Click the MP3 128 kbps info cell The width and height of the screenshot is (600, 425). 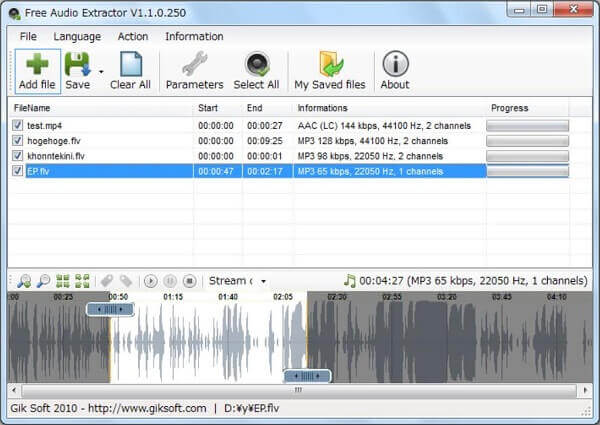(373, 141)
